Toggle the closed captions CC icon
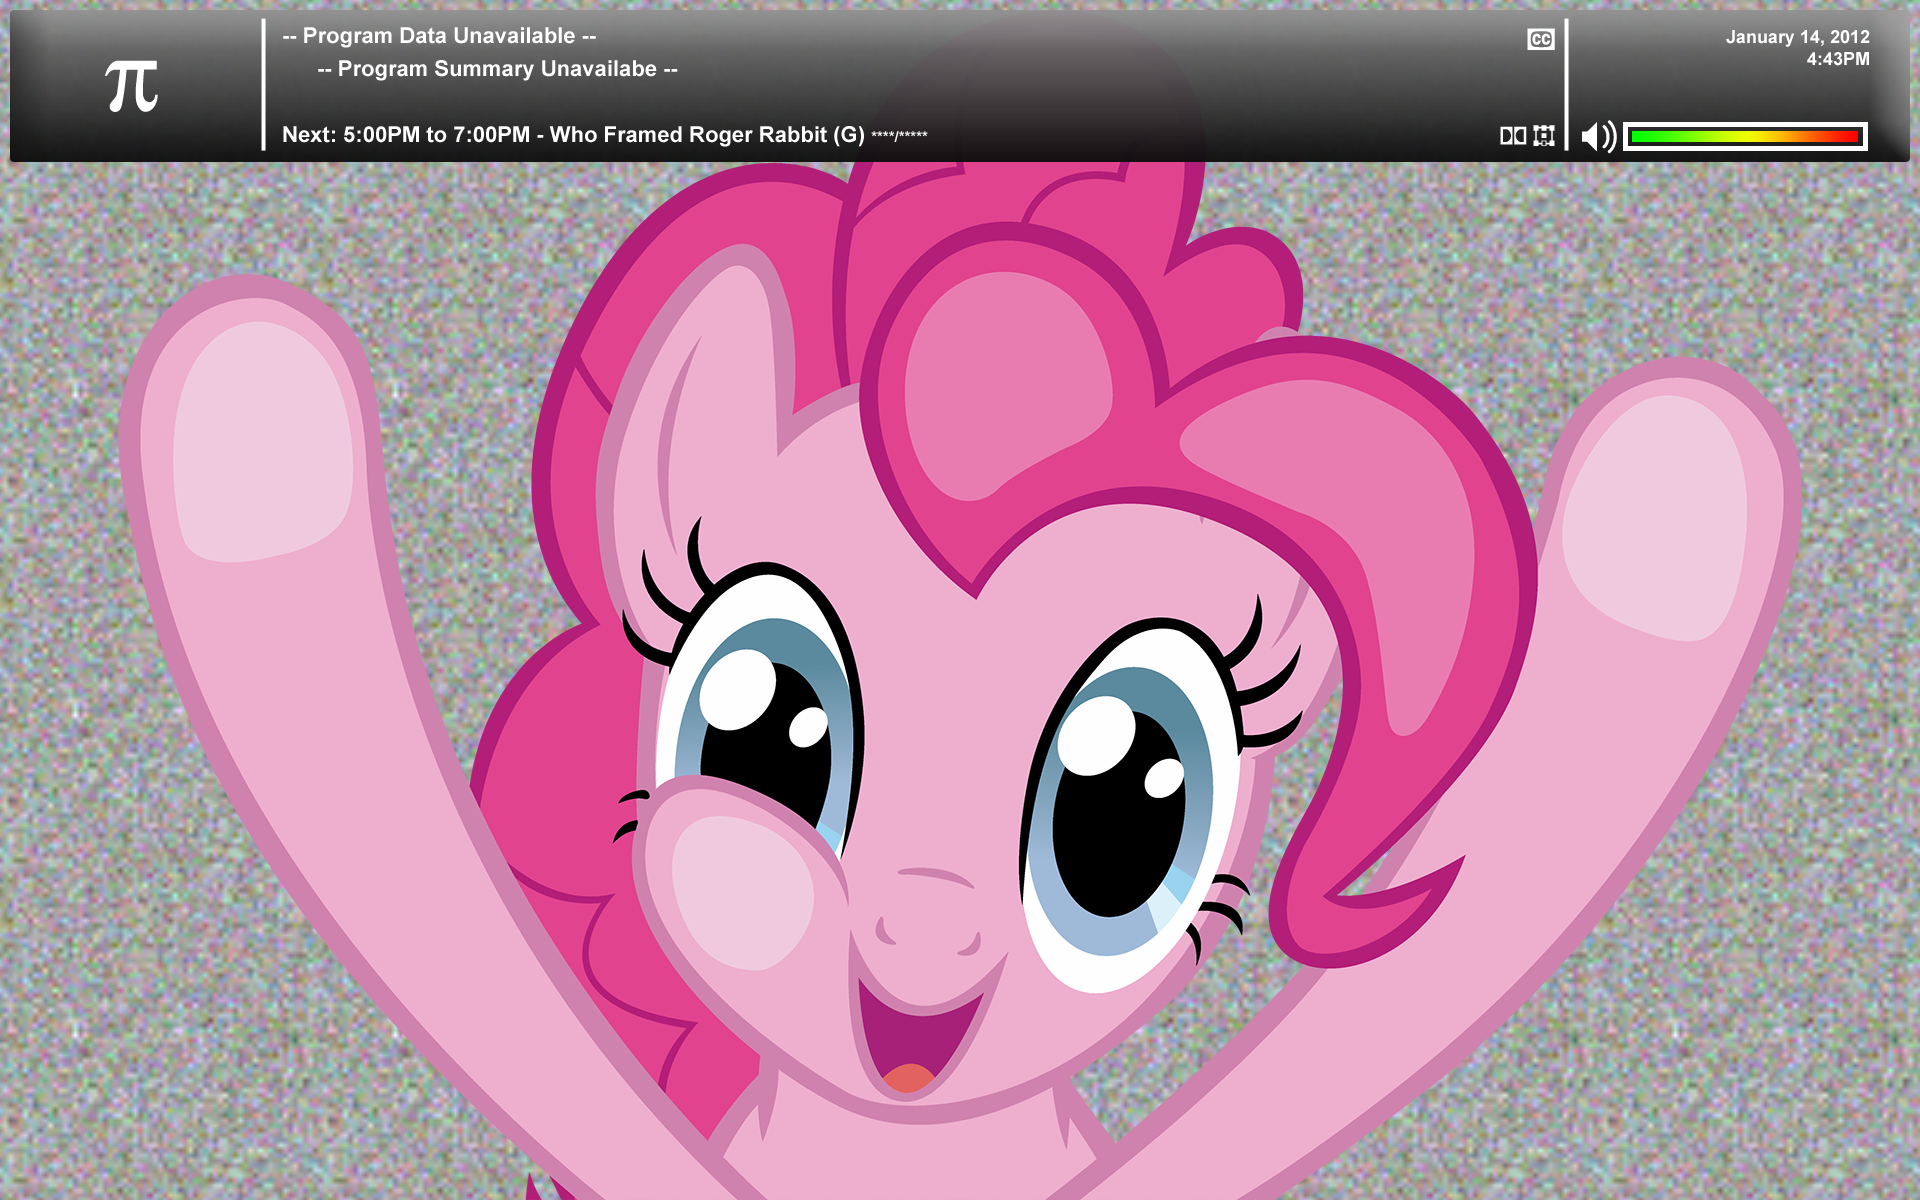This screenshot has height=1200, width=1920. point(1540,39)
